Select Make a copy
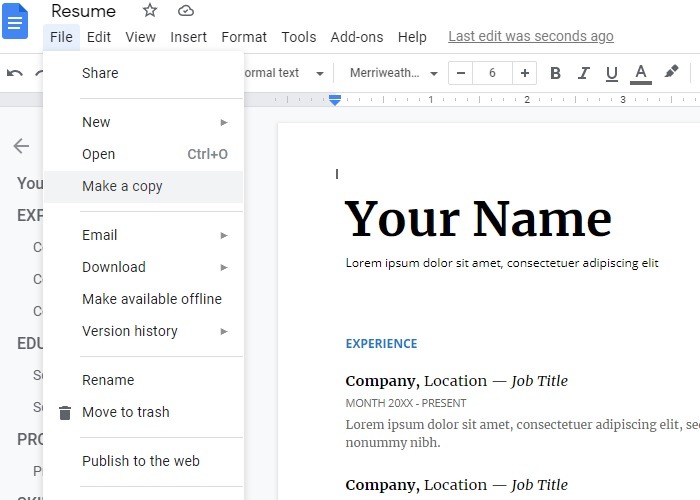 coord(143,186)
